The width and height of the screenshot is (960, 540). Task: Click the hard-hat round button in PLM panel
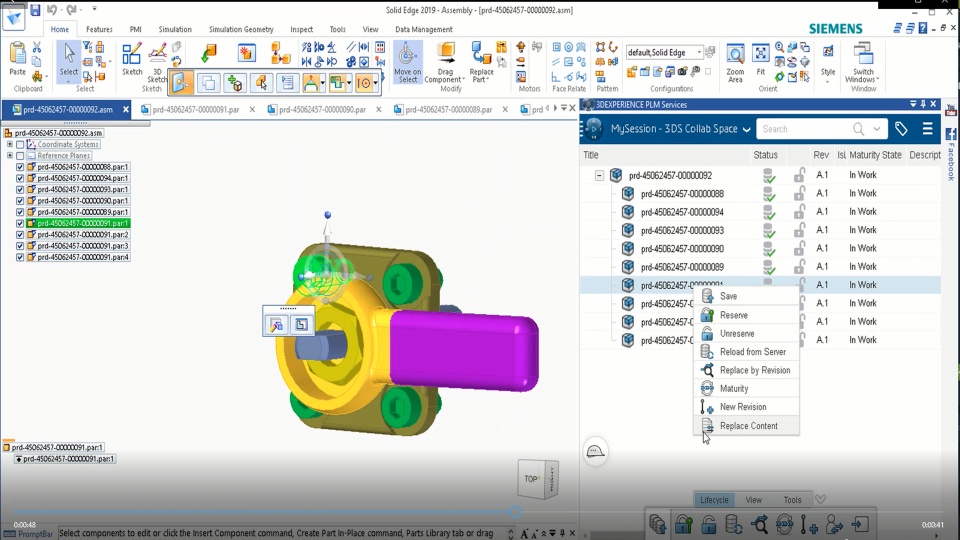tap(595, 452)
